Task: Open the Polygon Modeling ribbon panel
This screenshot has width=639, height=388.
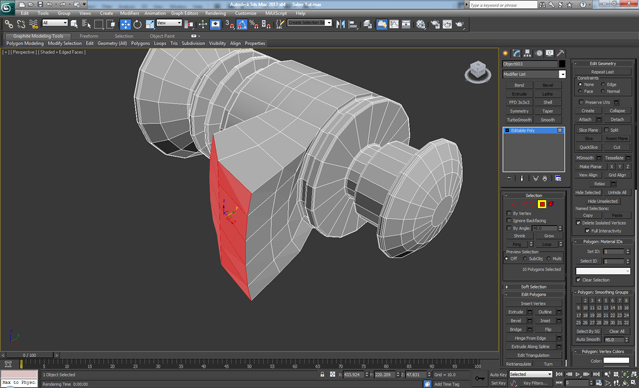Action: pyautogui.click(x=25, y=43)
